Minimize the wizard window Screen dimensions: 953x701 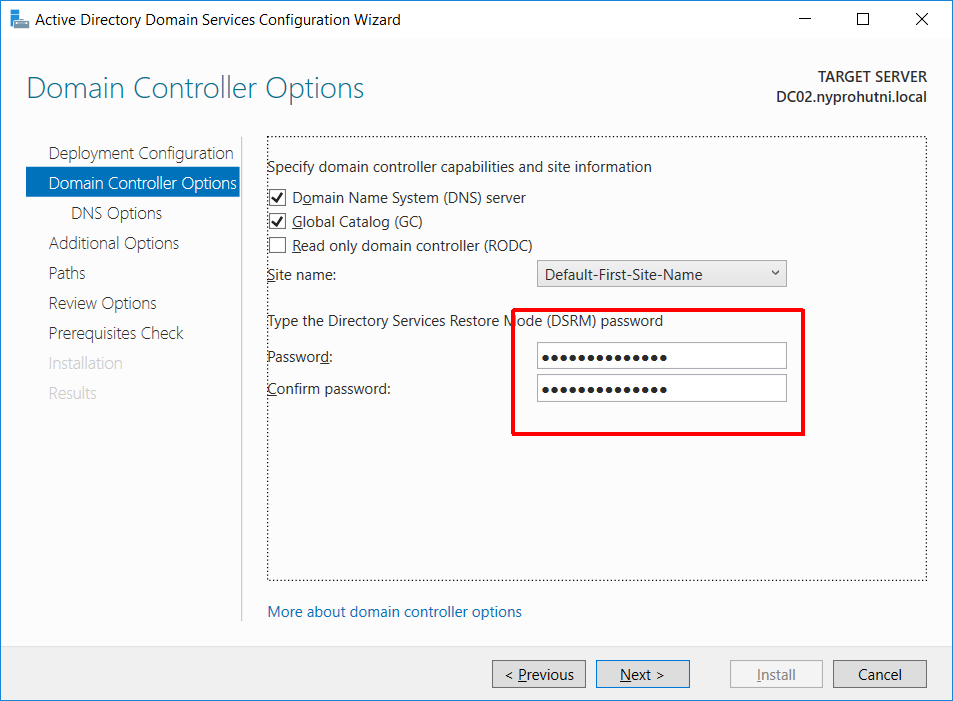tap(805, 19)
